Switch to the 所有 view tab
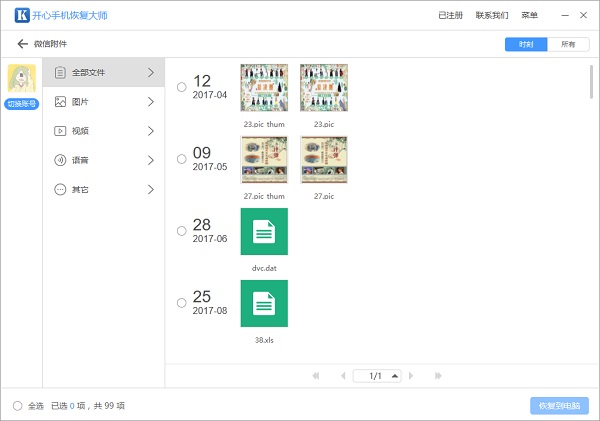This screenshot has height=421, width=600. 568,45
